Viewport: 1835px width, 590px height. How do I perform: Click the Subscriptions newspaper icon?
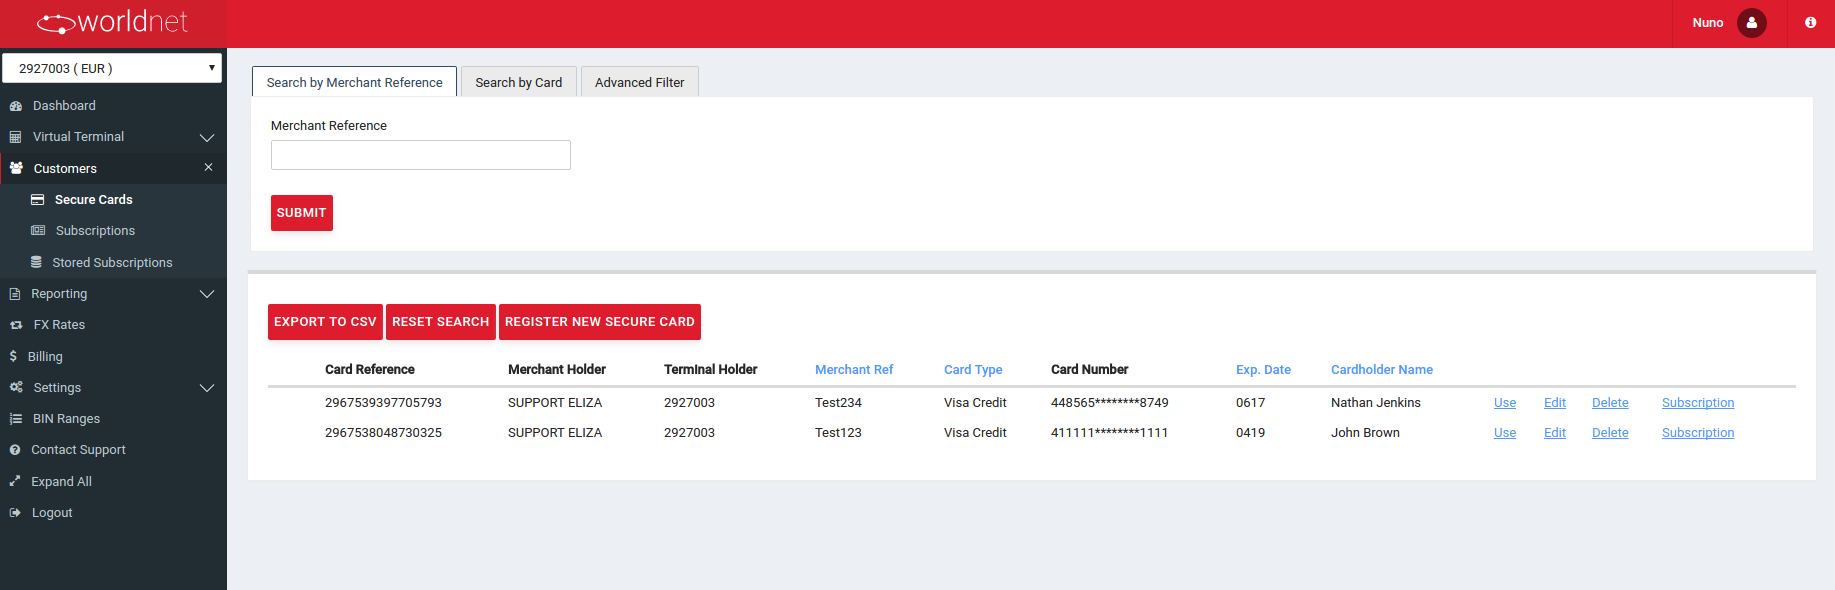point(38,231)
